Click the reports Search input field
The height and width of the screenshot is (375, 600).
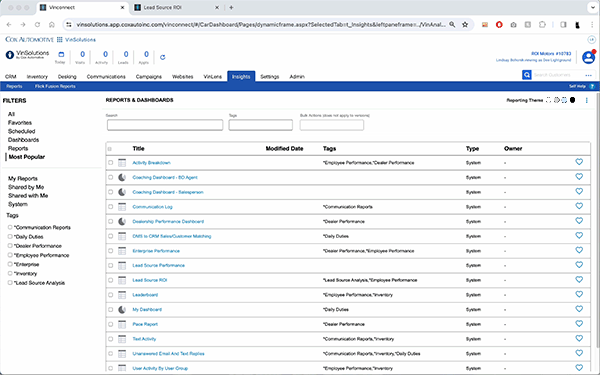[165, 125]
